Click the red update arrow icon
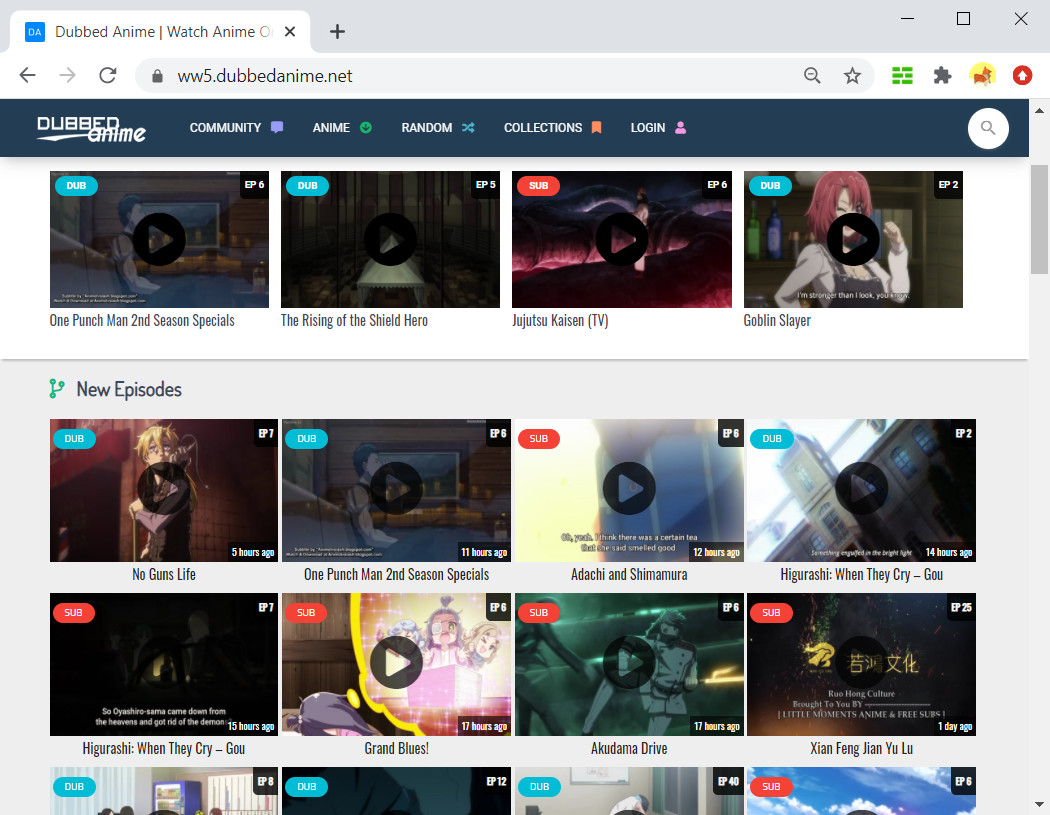 click(x=1022, y=76)
